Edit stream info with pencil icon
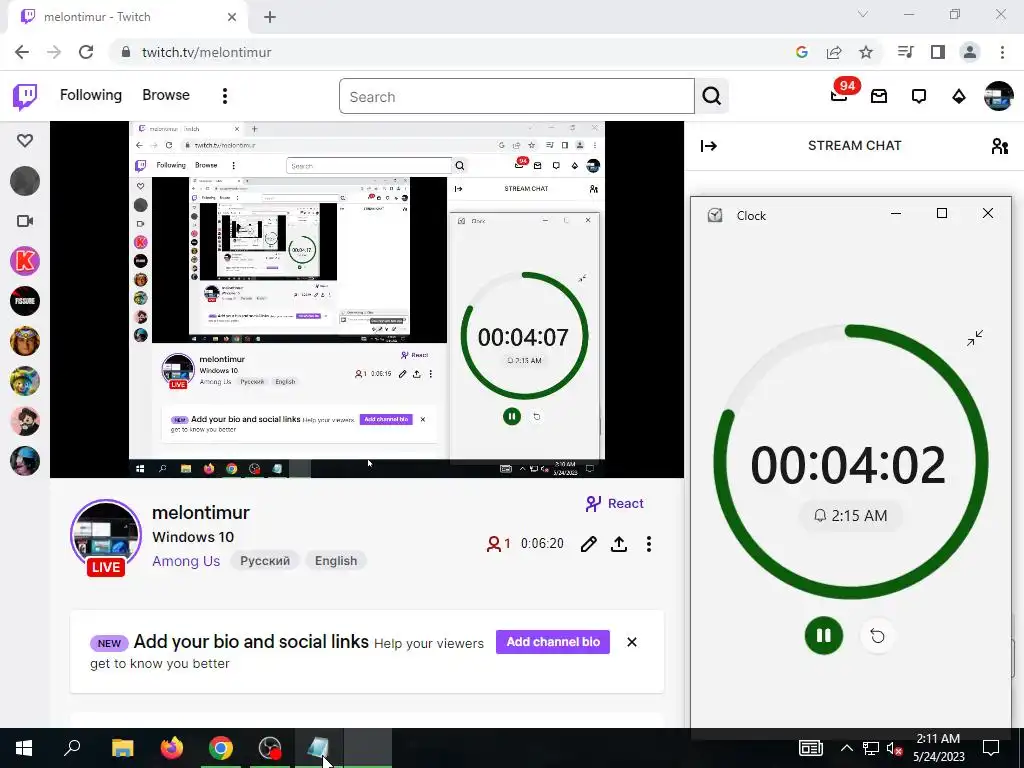 point(588,544)
